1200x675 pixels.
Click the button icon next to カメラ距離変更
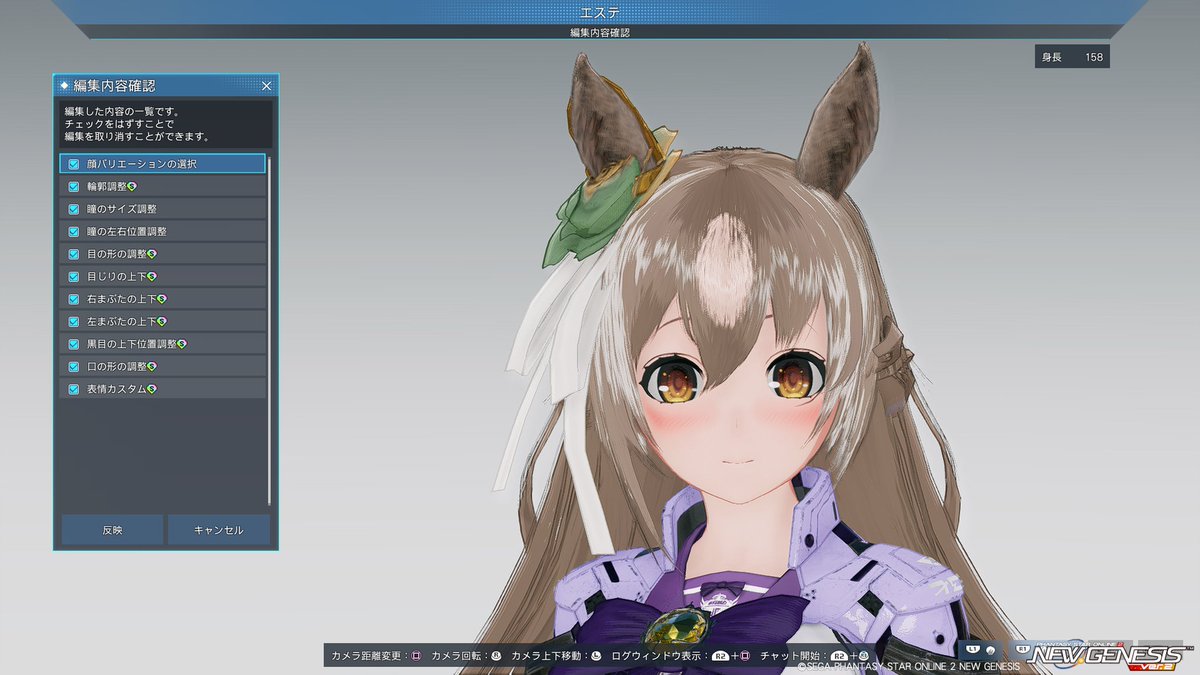[416, 656]
